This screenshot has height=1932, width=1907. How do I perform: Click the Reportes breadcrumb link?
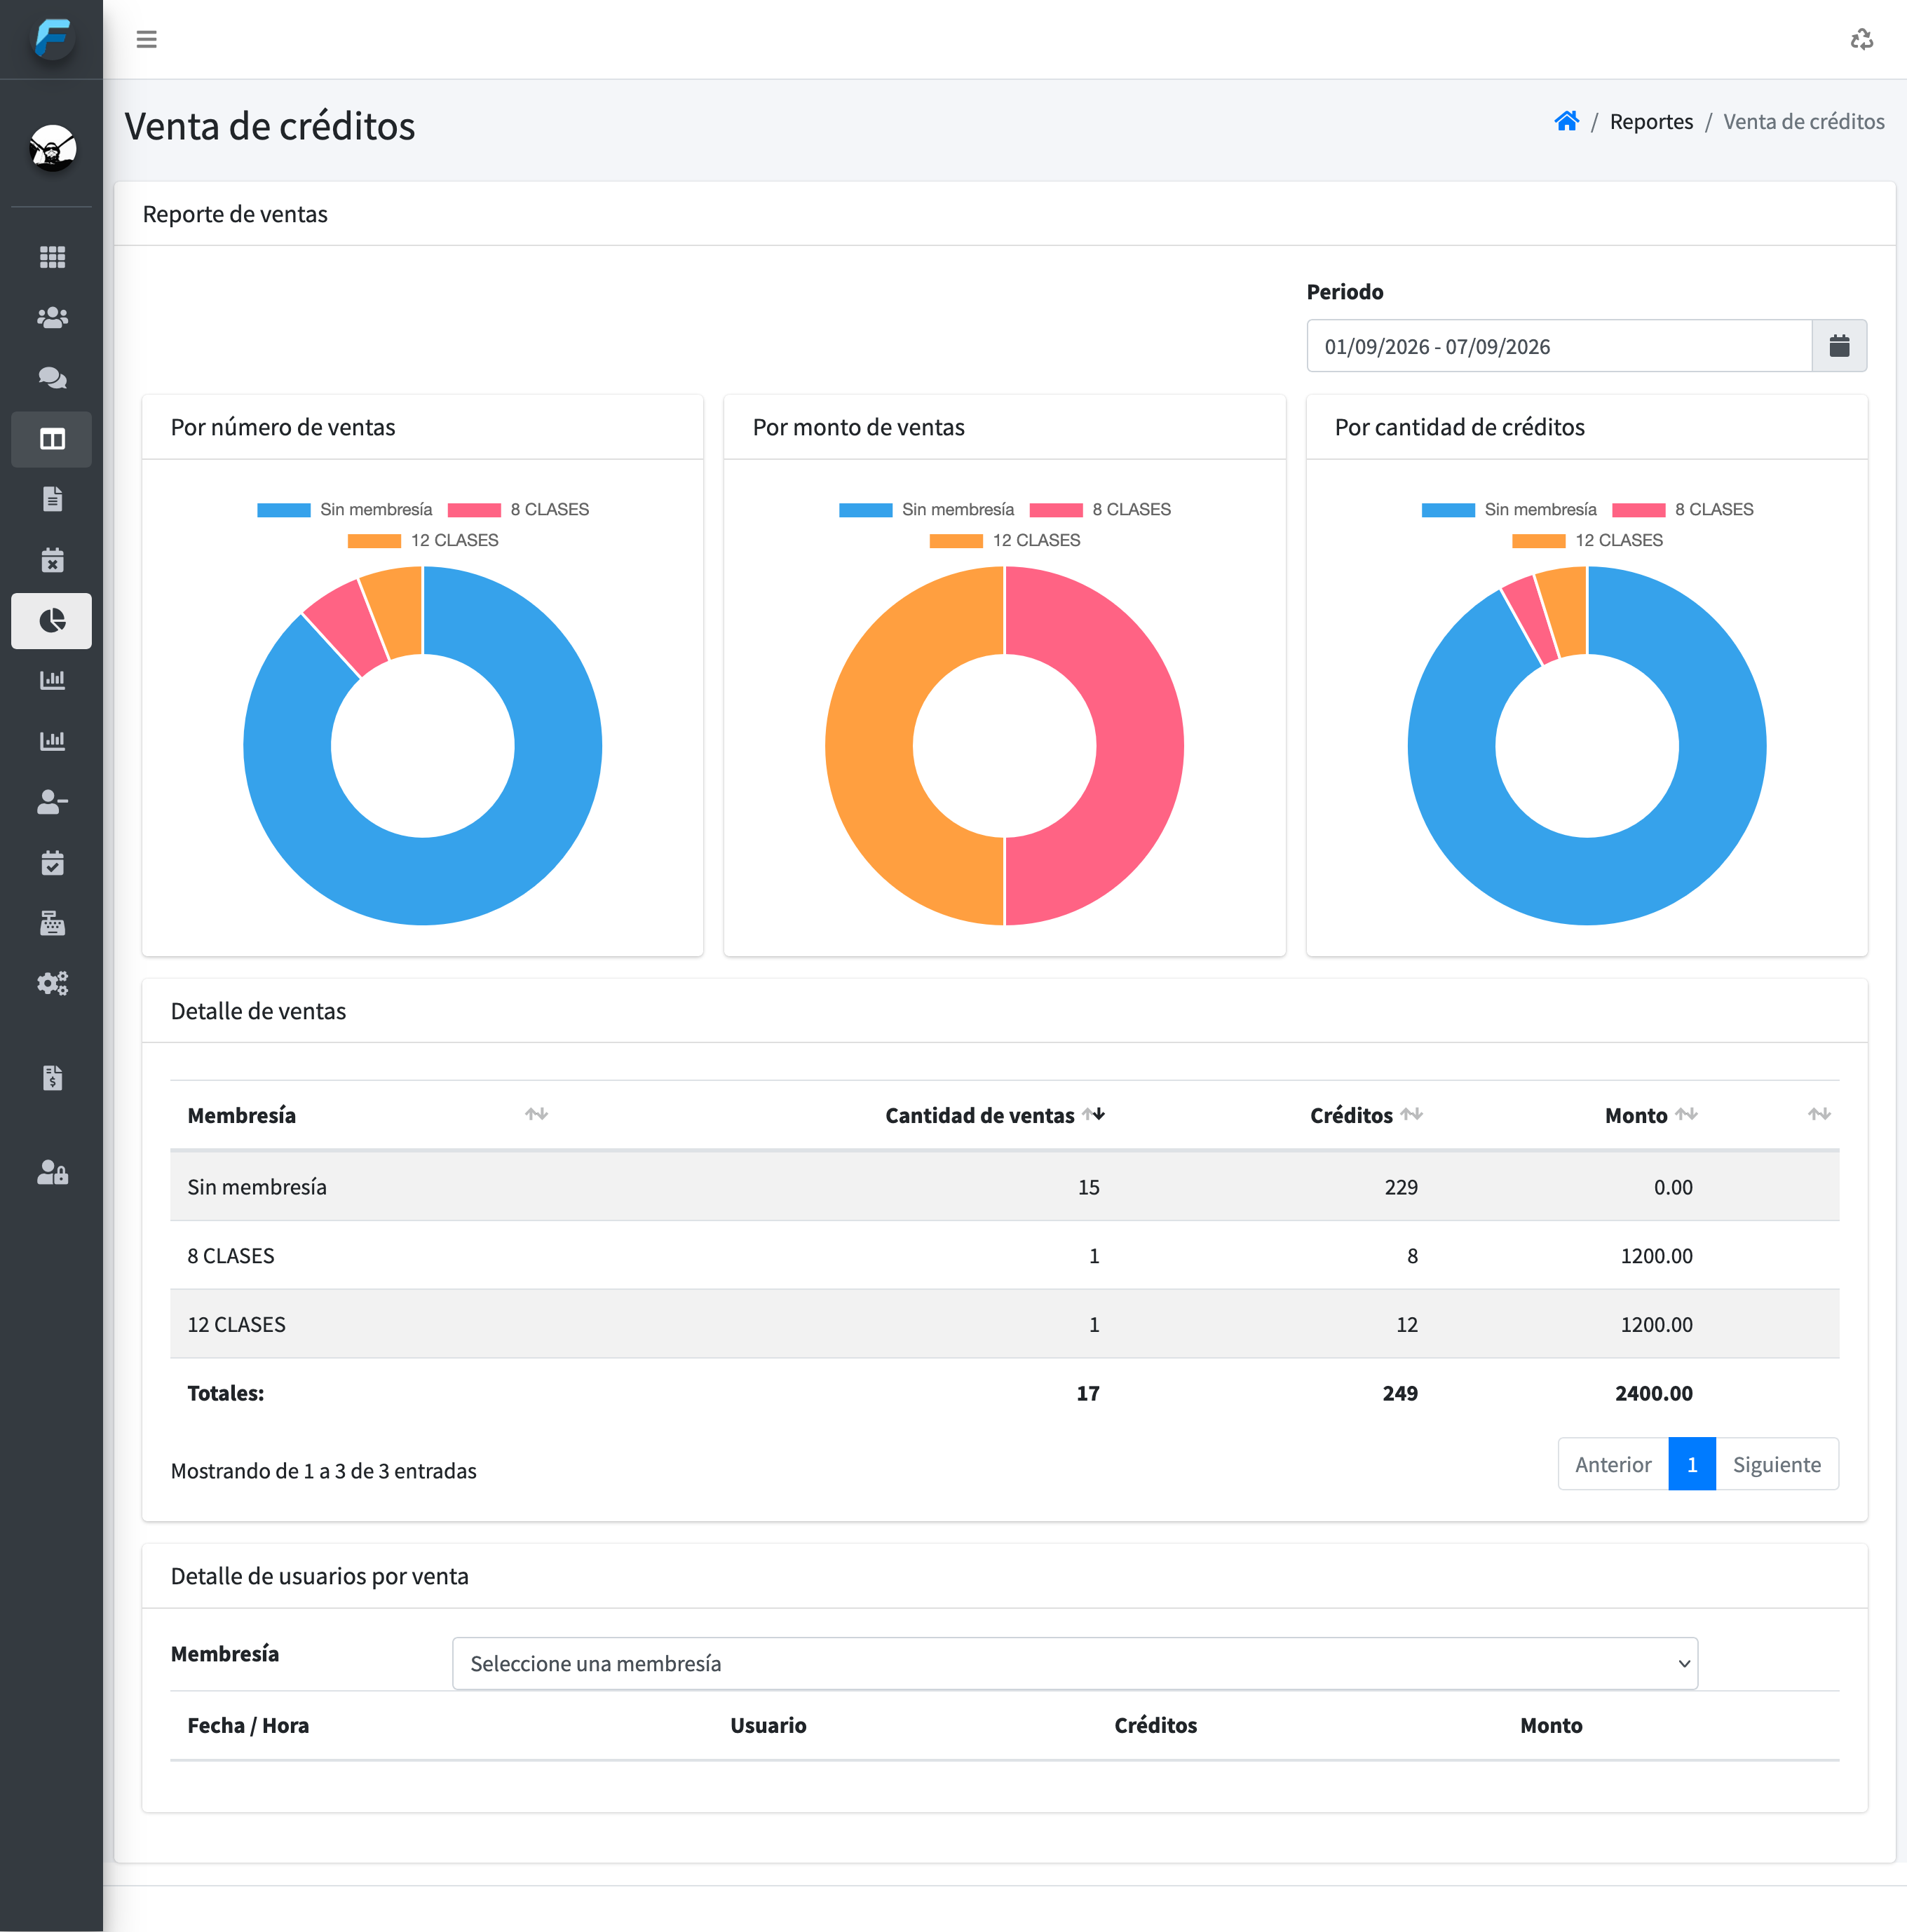pos(1651,121)
